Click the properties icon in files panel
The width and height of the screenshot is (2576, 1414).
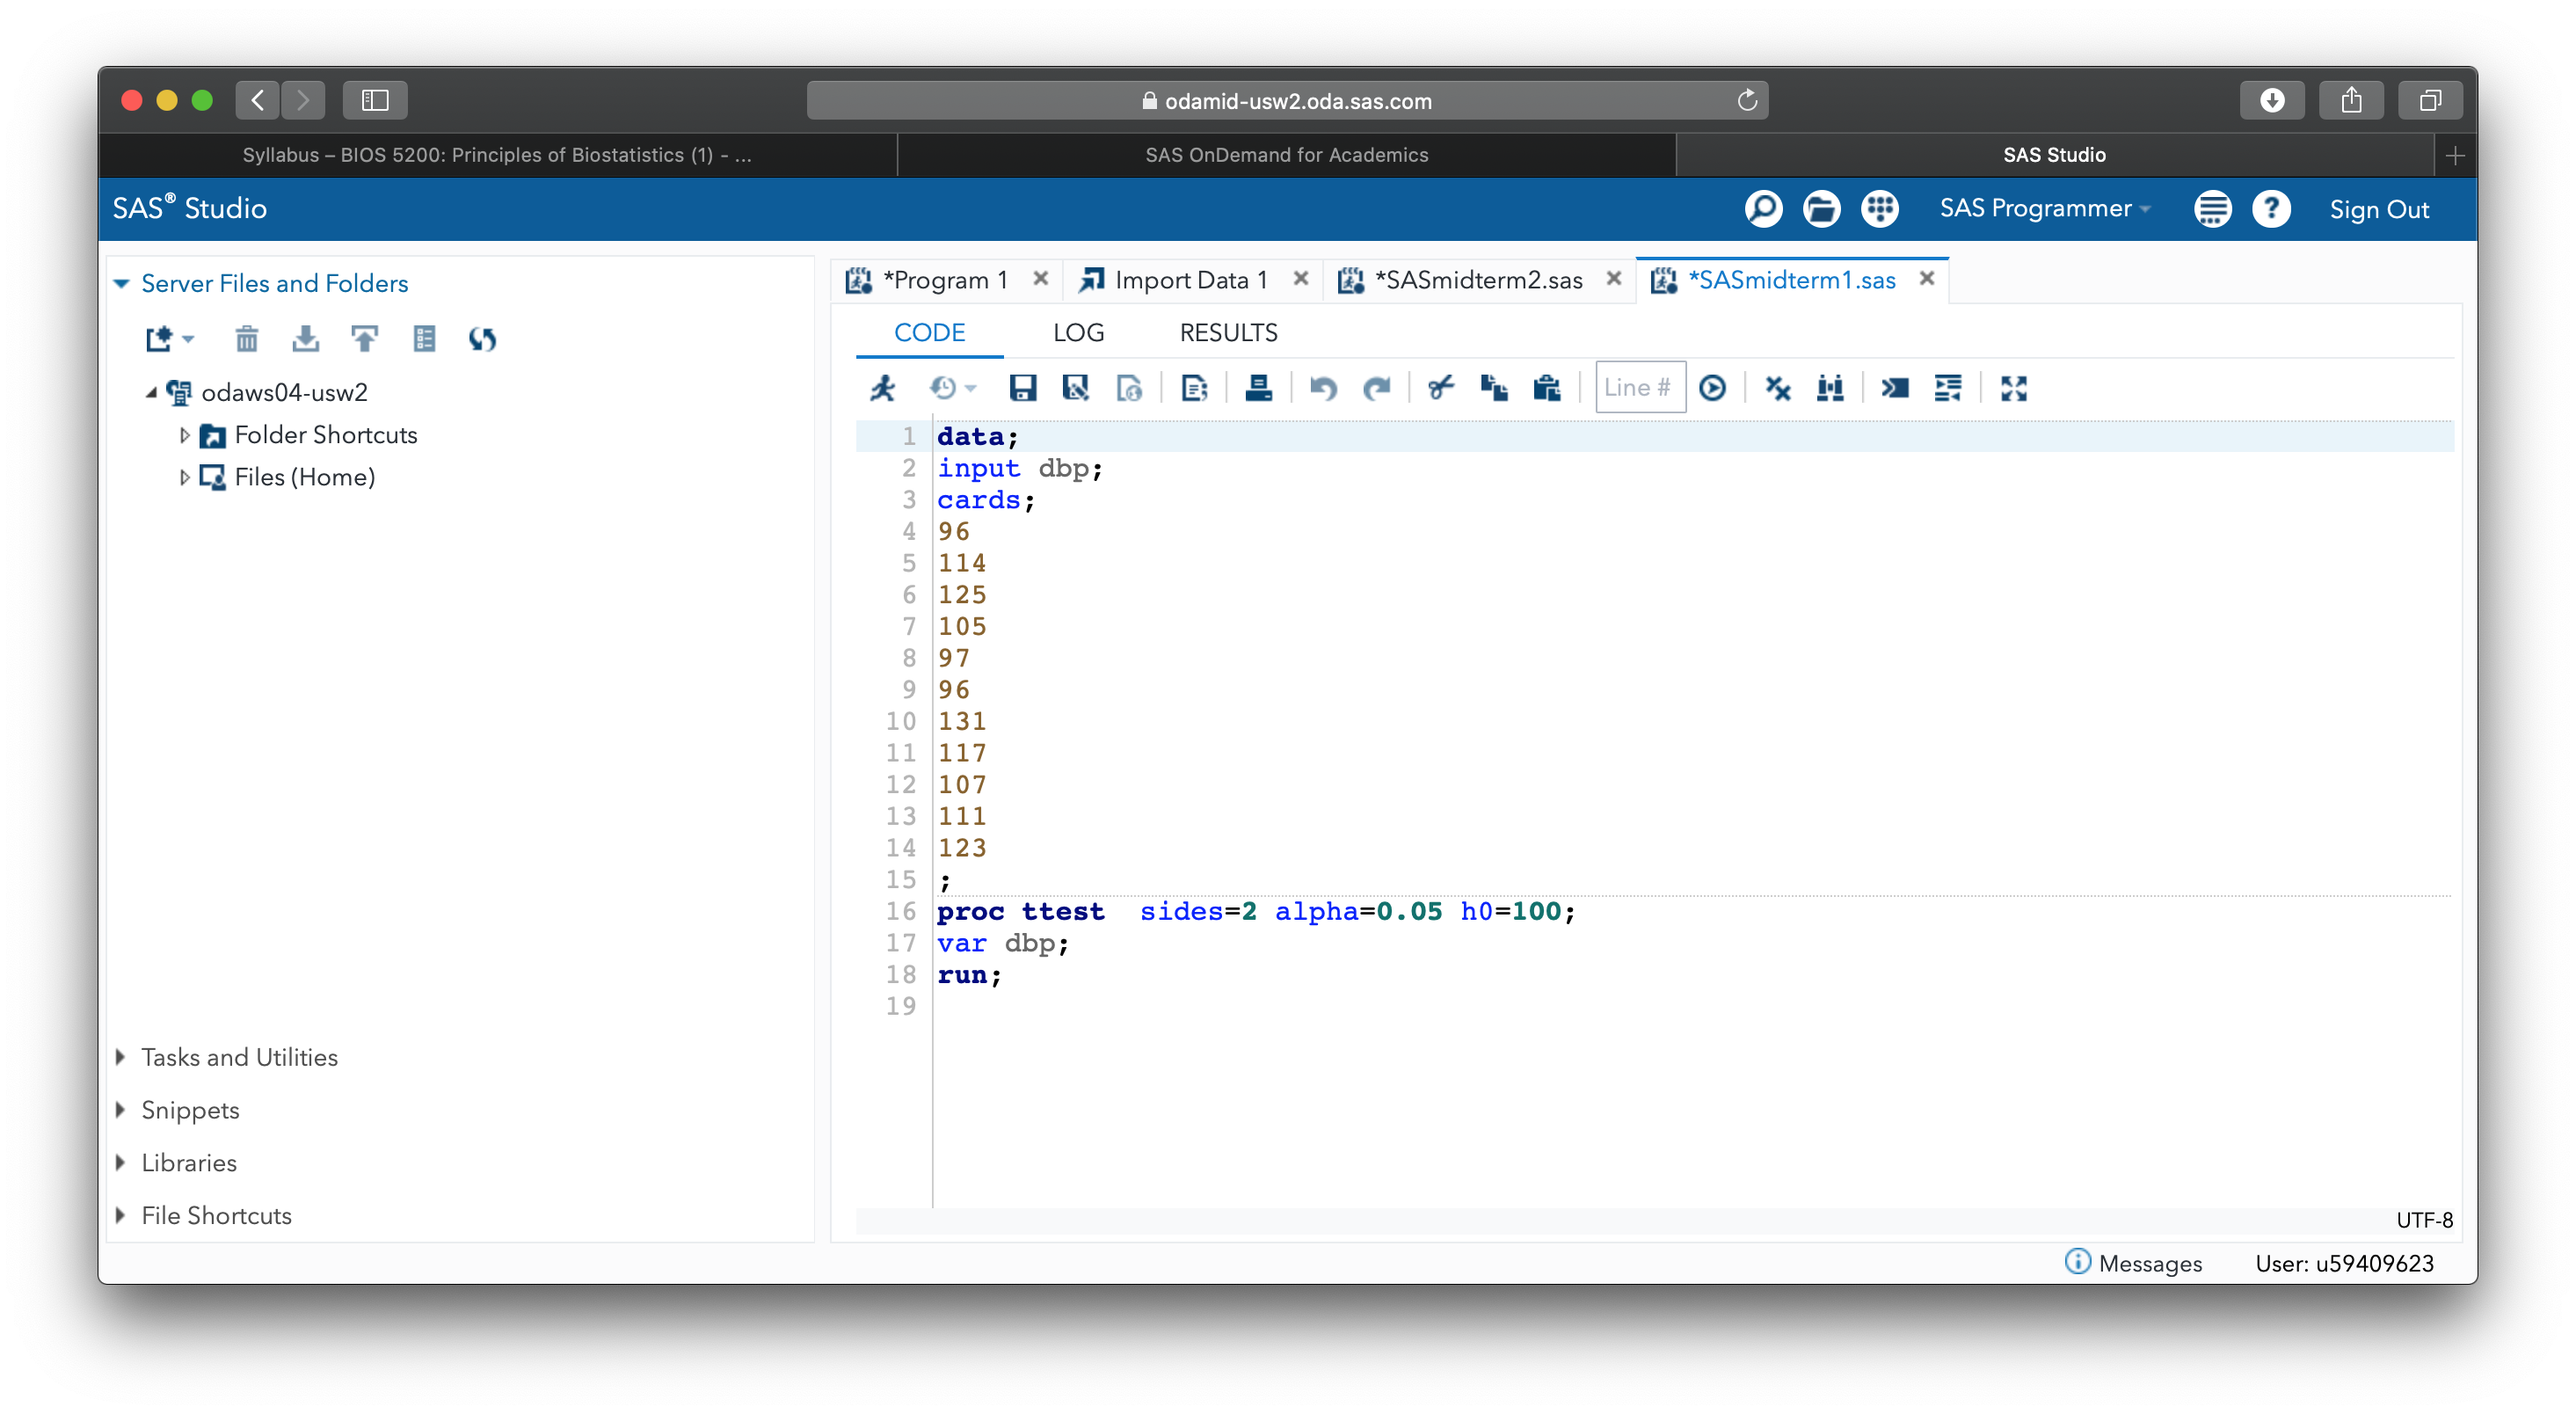click(424, 340)
